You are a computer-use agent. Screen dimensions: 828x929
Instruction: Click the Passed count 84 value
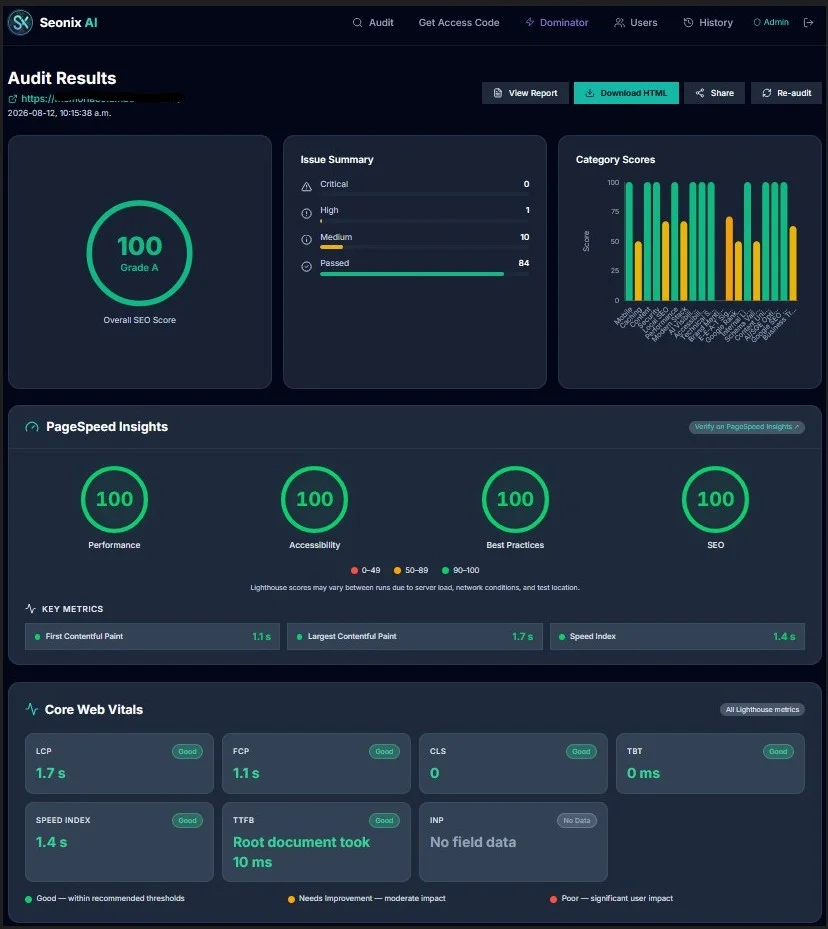pyautogui.click(x=524, y=263)
